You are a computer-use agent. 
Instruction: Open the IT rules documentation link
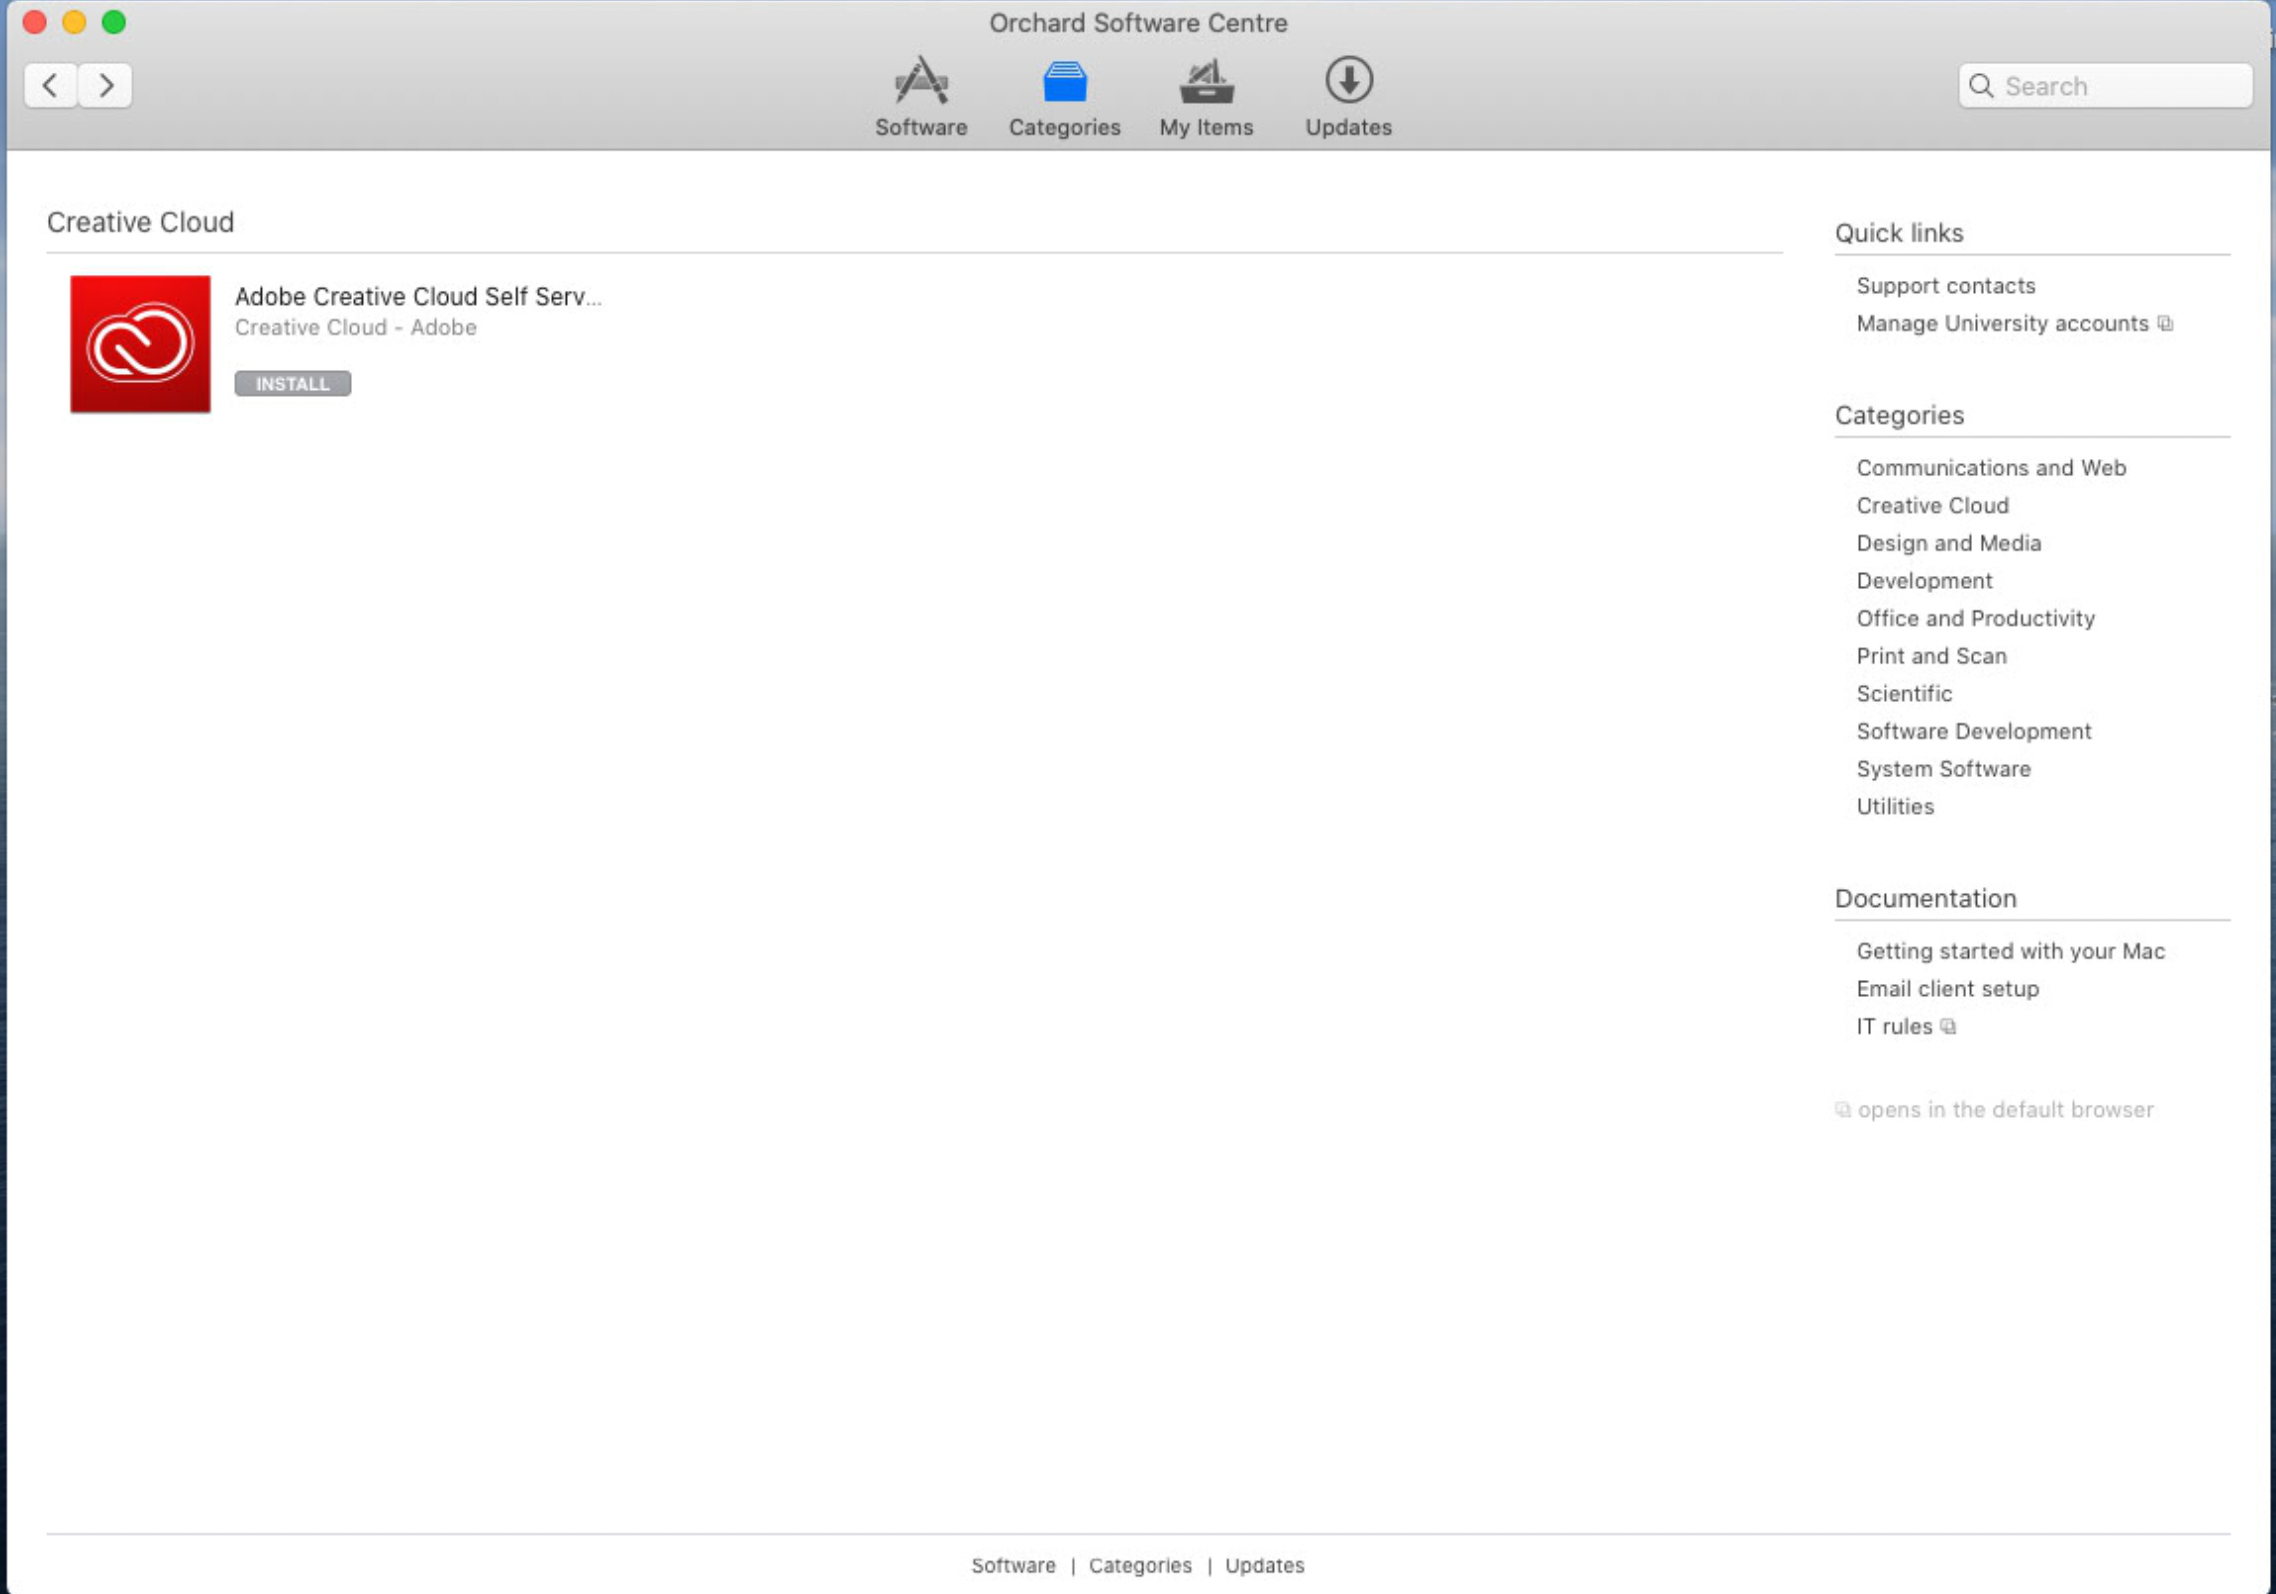(x=1894, y=1026)
